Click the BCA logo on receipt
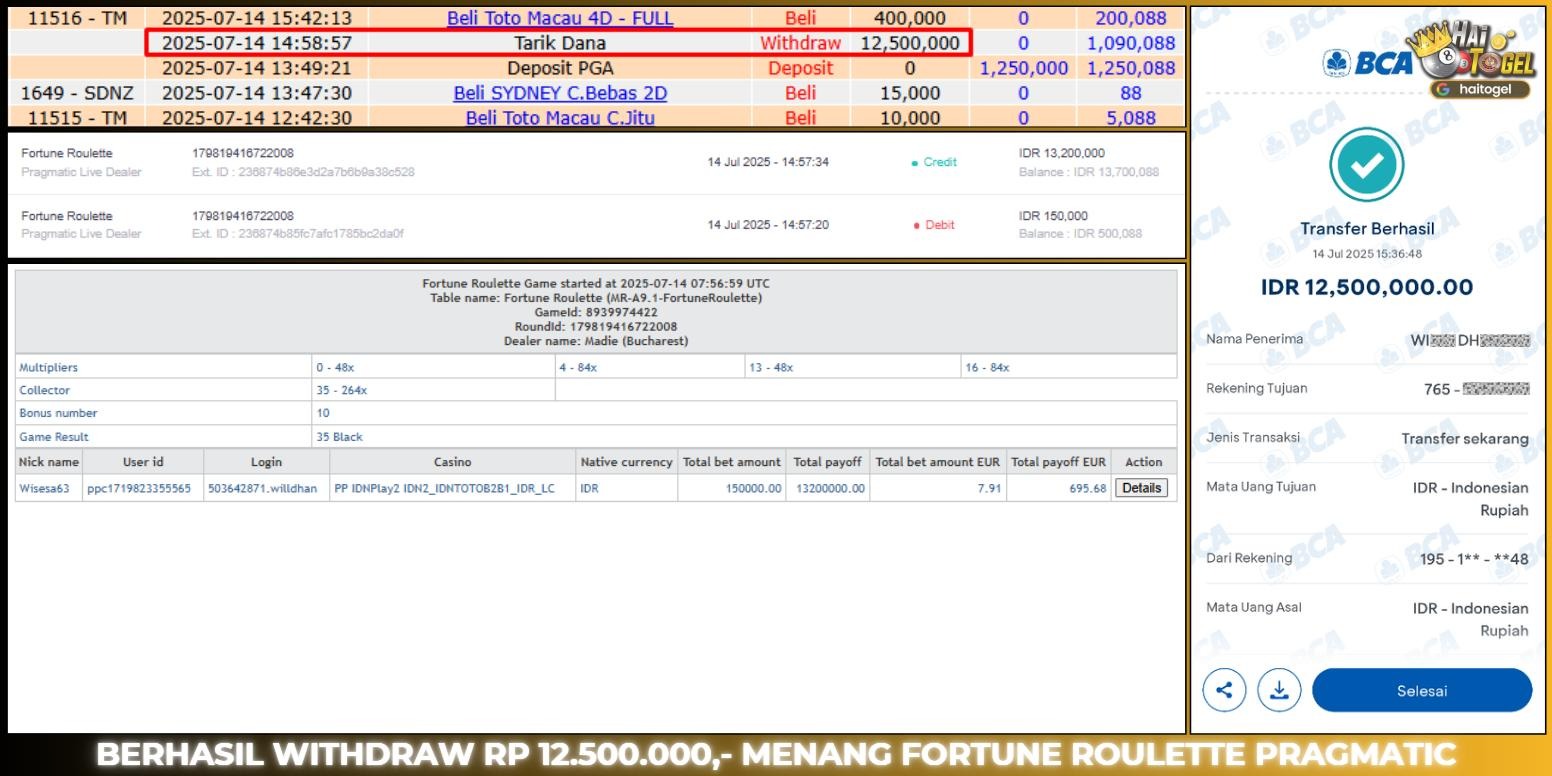The height and width of the screenshot is (776, 1552). pyautogui.click(x=1369, y=63)
